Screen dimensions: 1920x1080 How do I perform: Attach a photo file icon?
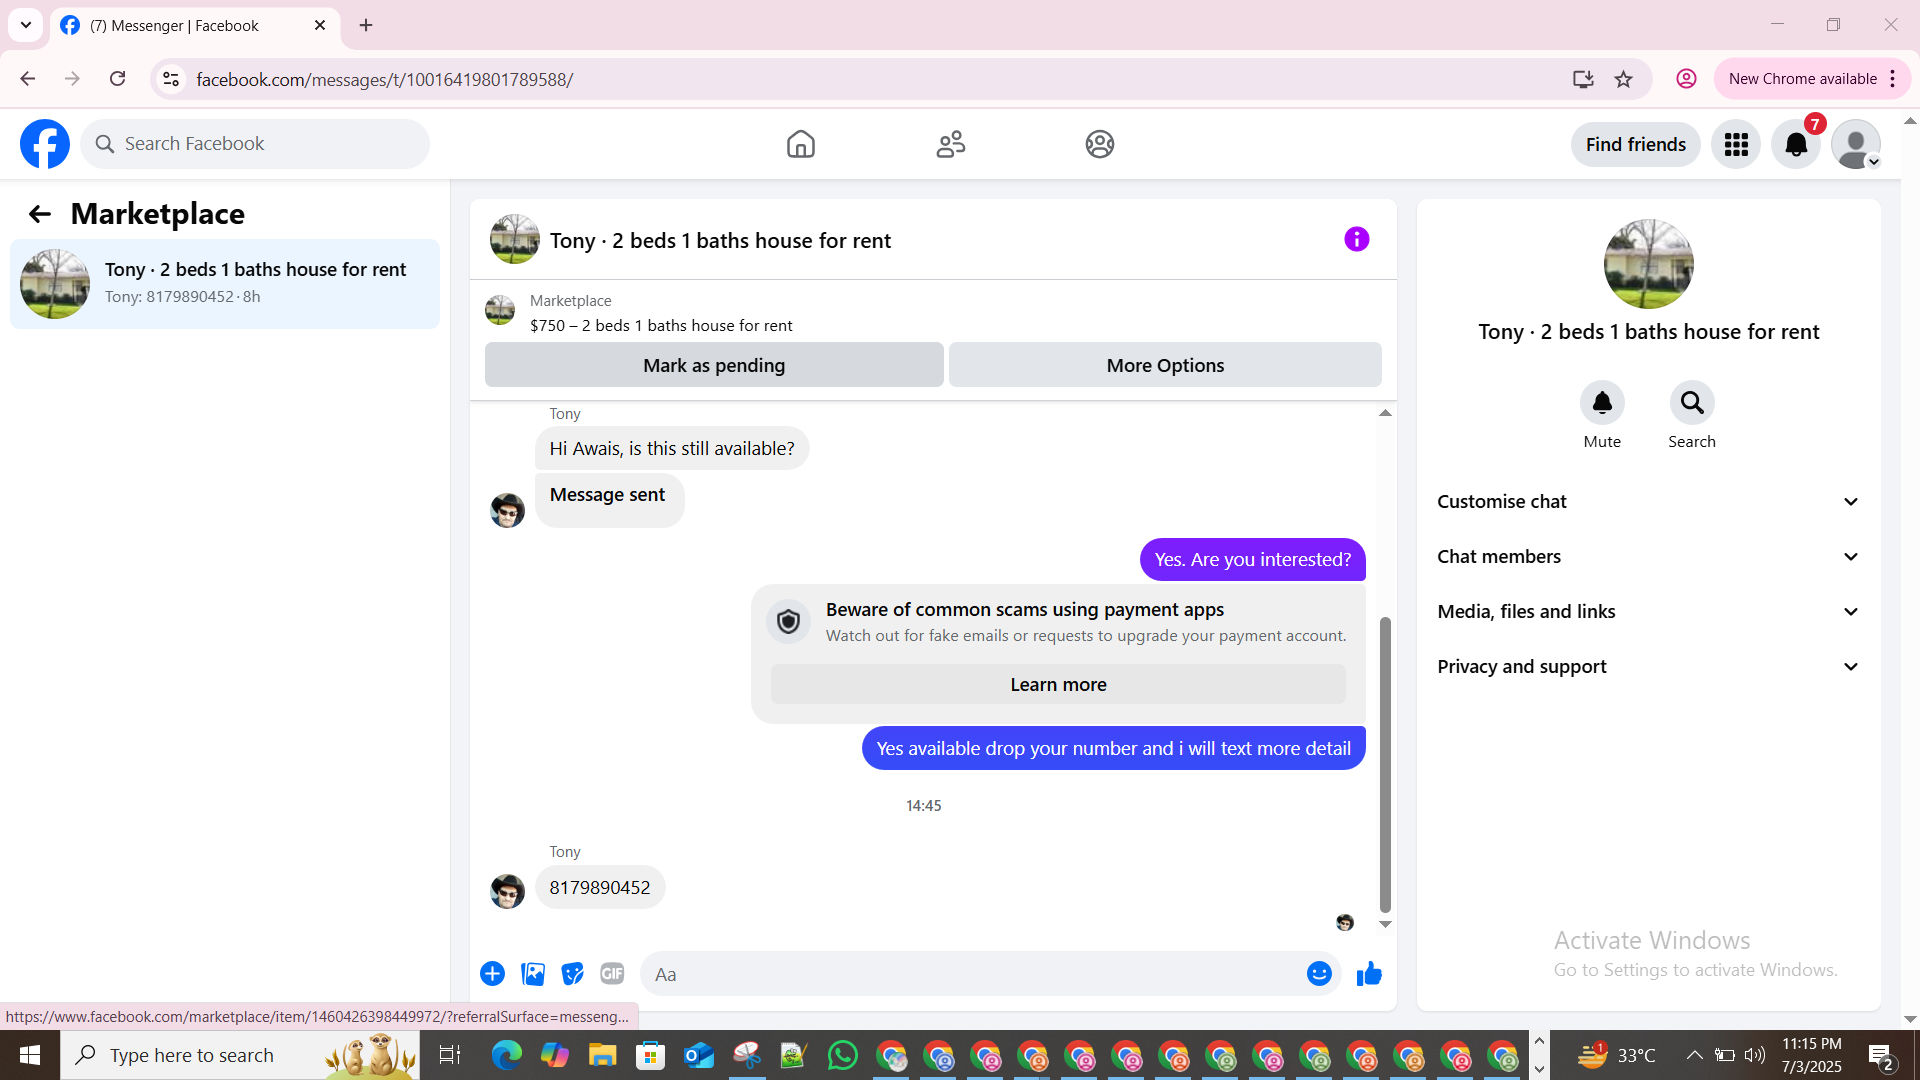533,974
